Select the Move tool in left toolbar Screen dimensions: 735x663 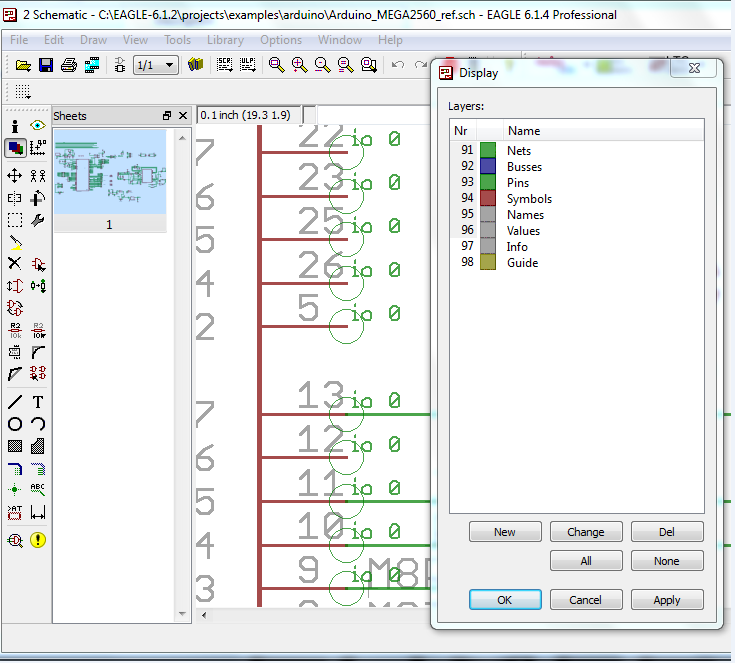point(15,175)
